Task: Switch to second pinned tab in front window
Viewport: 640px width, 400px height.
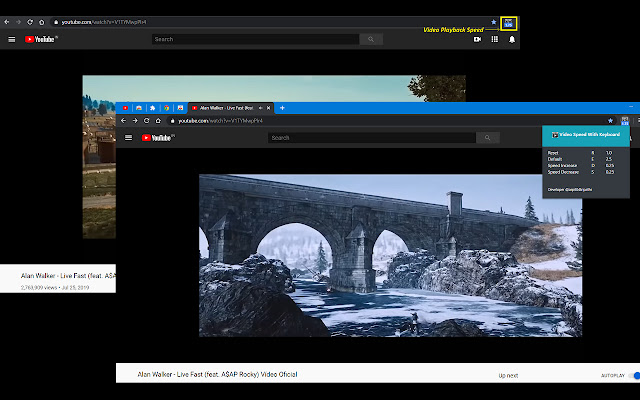Action: (x=139, y=108)
